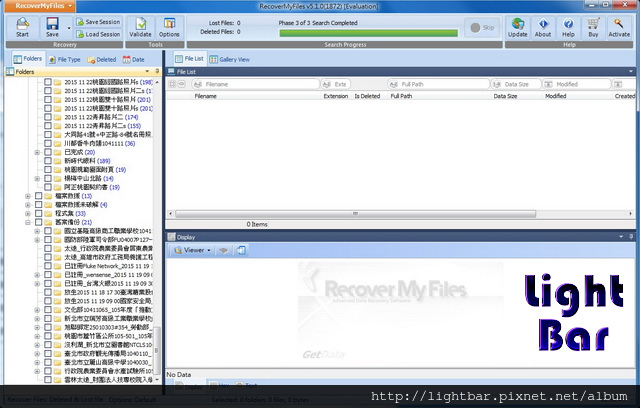Image resolution: width=640 pixels, height=408 pixels.
Task: Tick the checkbox for the 2015 11 22 folder (155)
Action: coord(48,126)
